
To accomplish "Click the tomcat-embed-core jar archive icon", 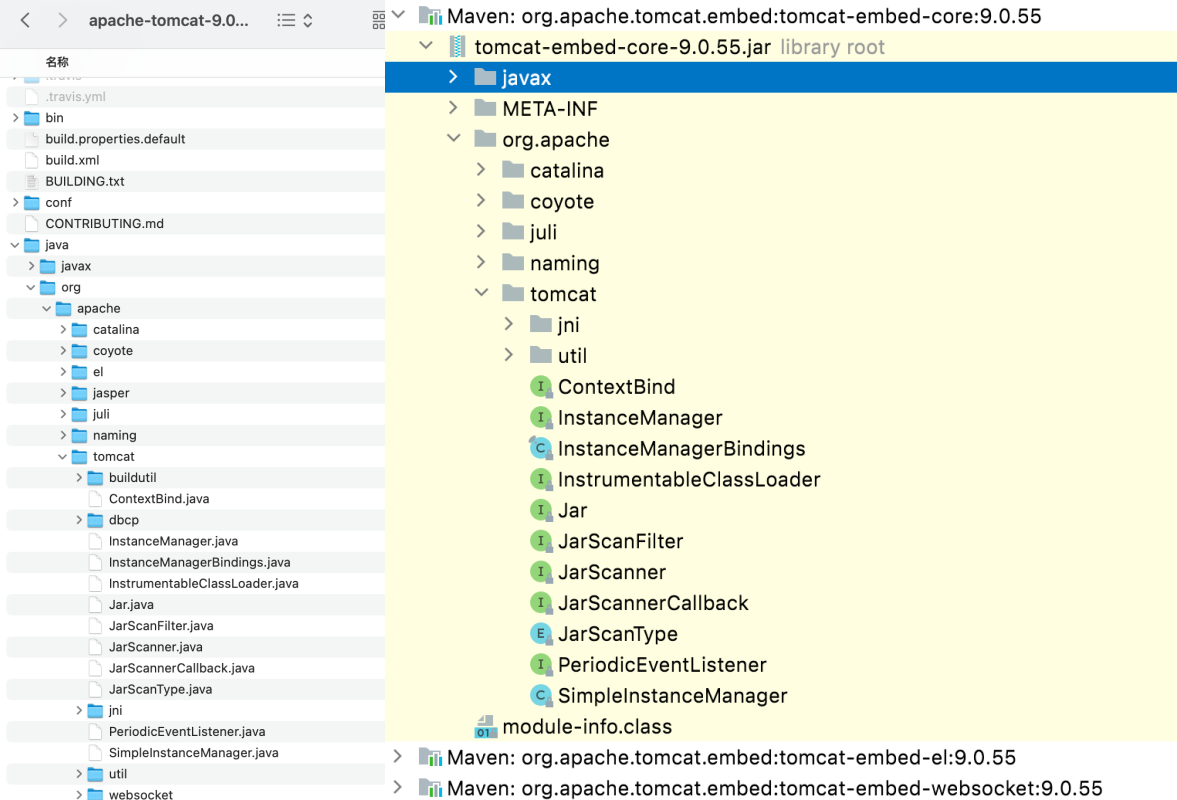I will tap(458, 47).
